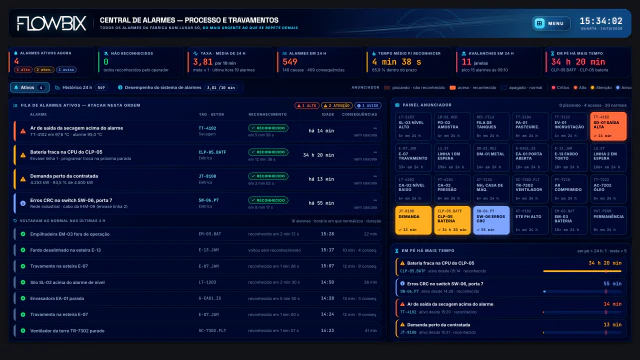Click the '1 alta' pill in active alarms card
This screenshot has width=640, height=360.
point(23,70)
